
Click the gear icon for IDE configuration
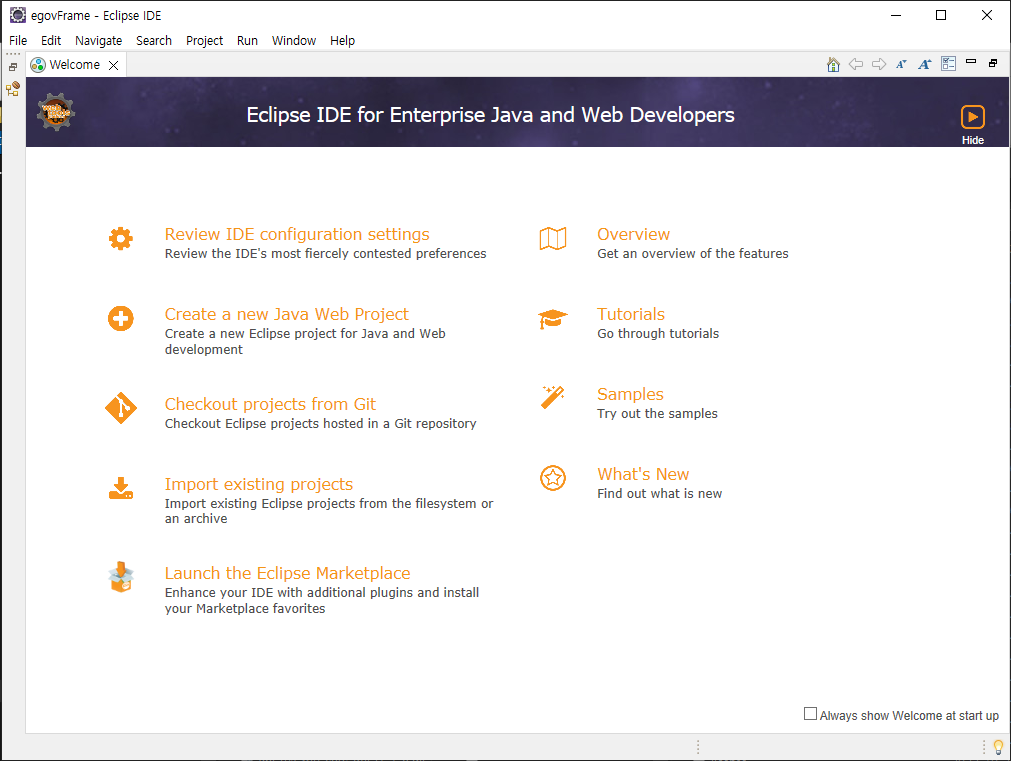121,239
